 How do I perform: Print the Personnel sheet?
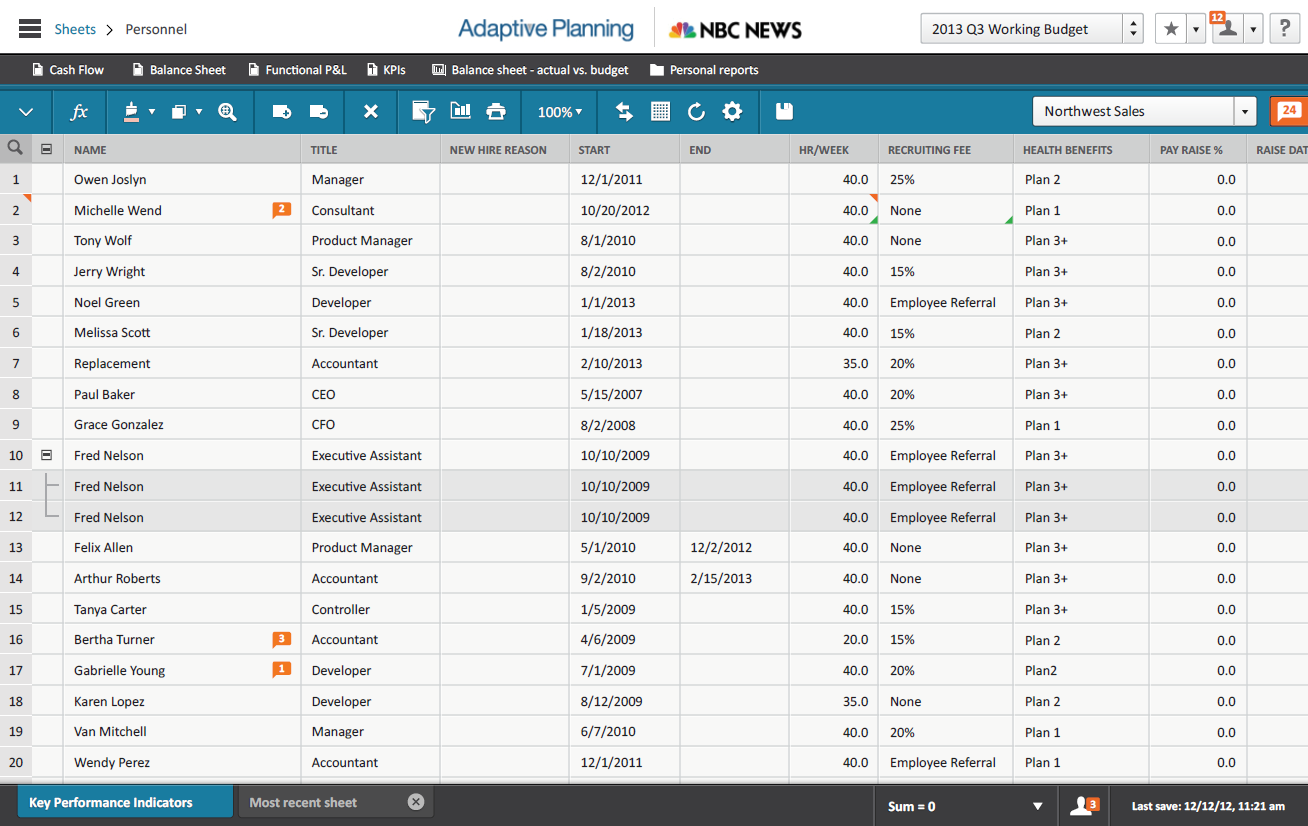point(496,111)
